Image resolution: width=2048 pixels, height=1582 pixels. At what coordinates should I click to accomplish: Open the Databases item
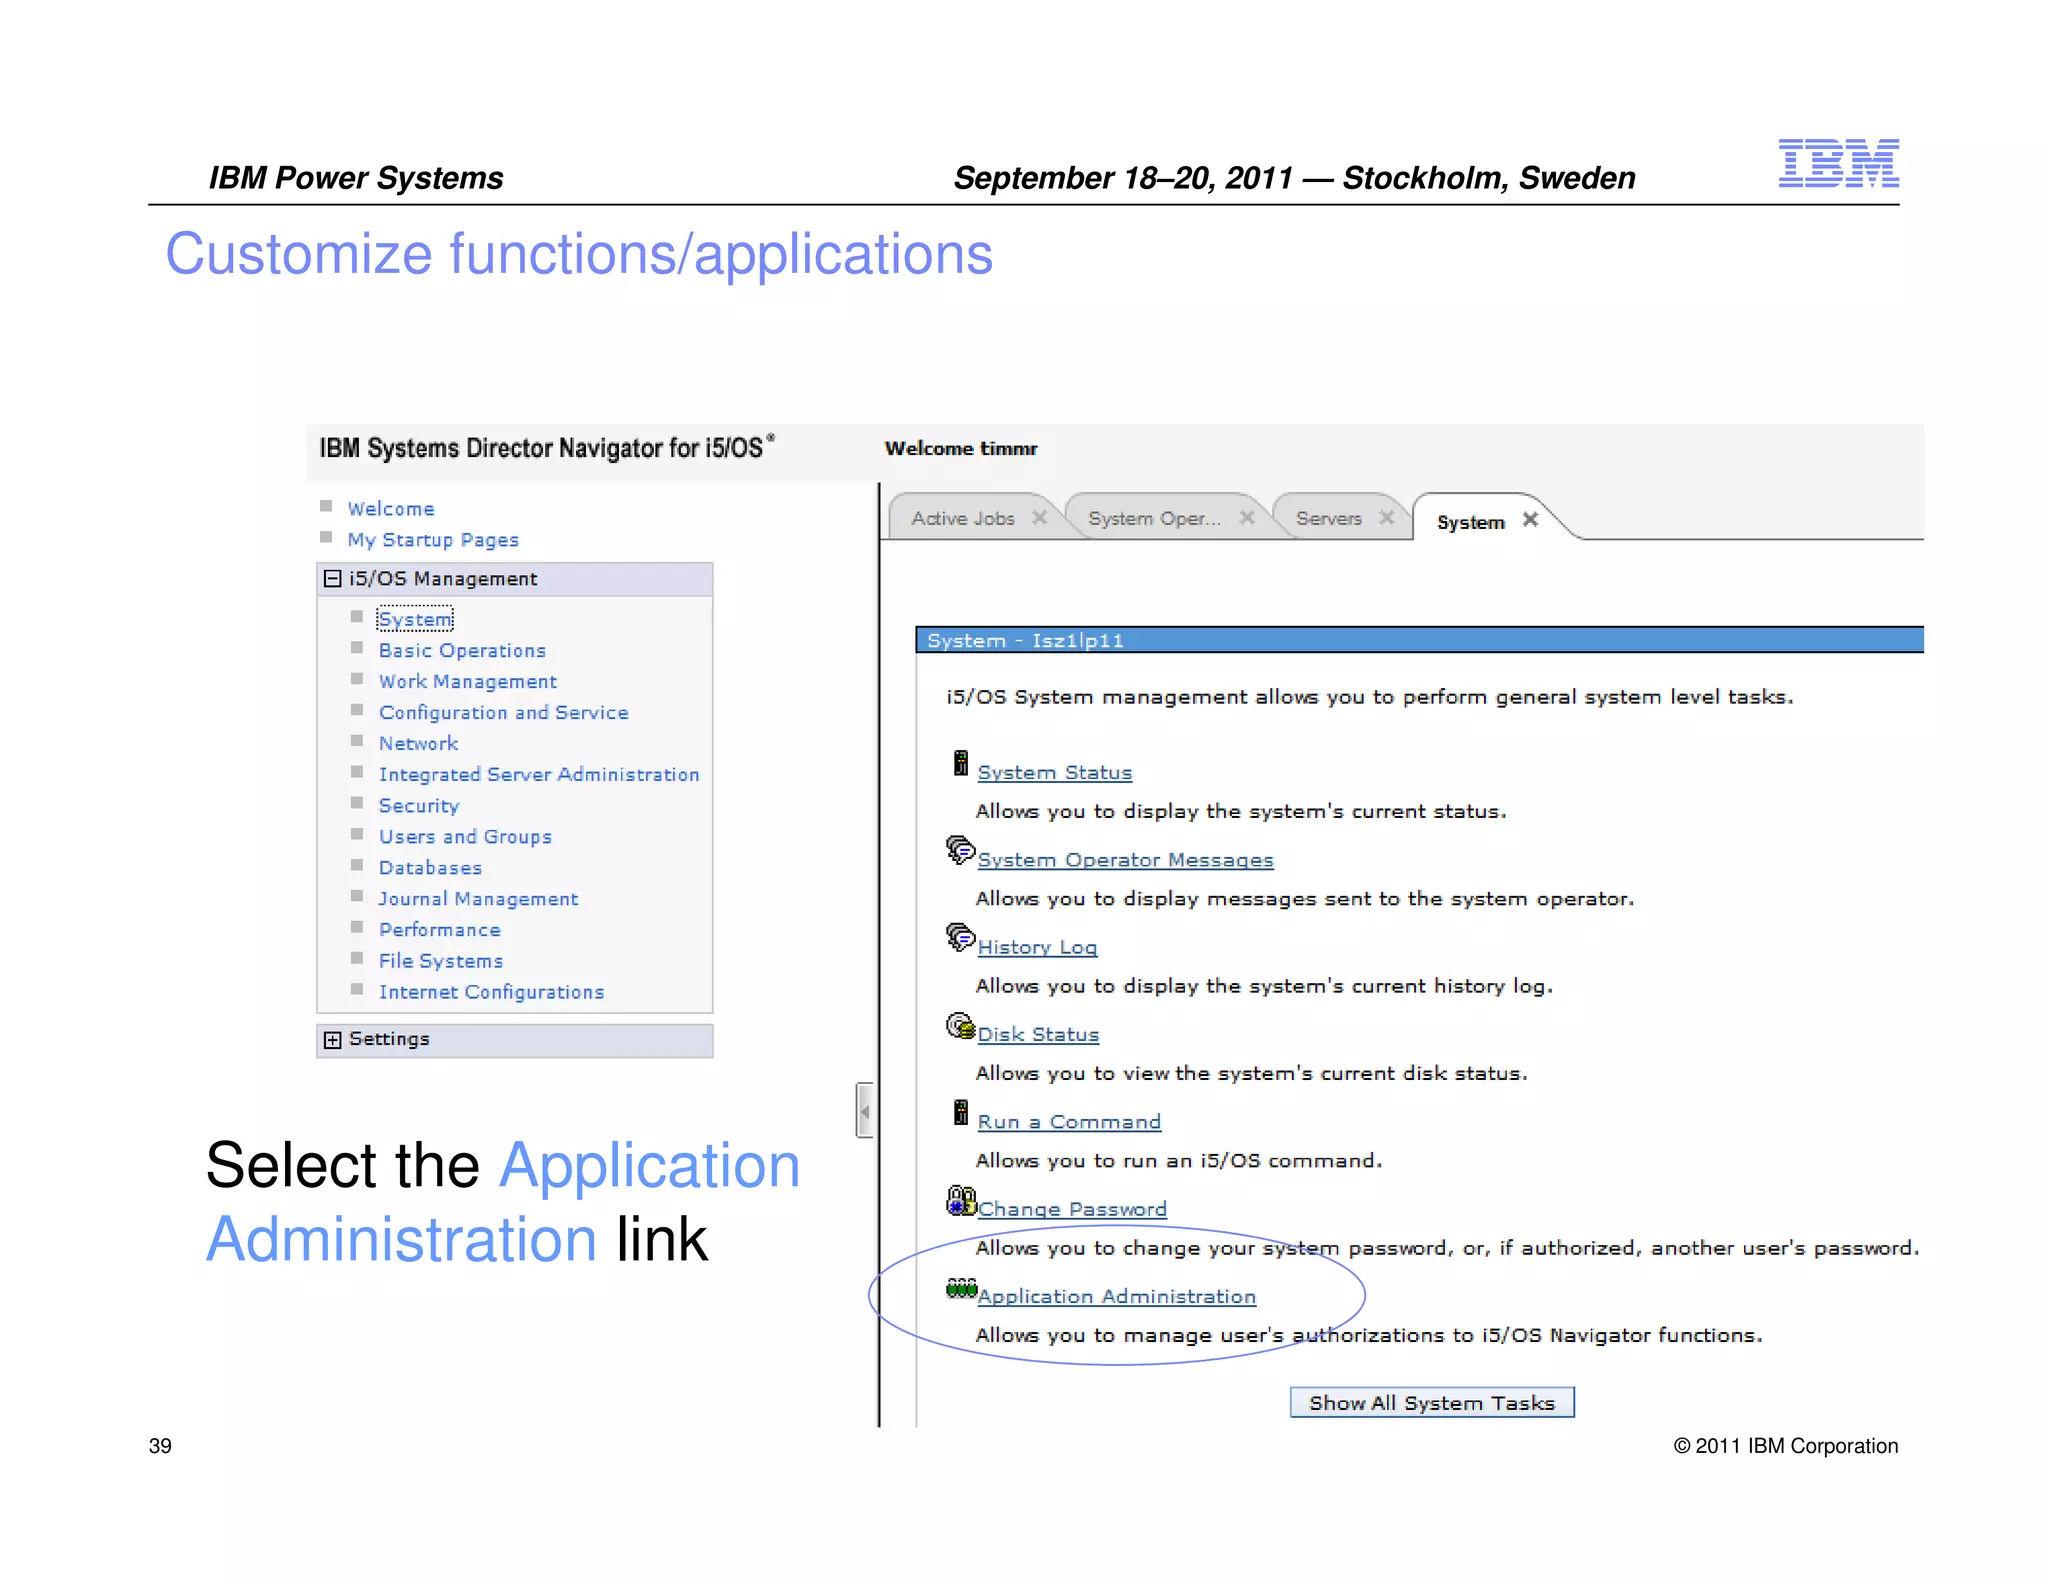tap(430, 868)
